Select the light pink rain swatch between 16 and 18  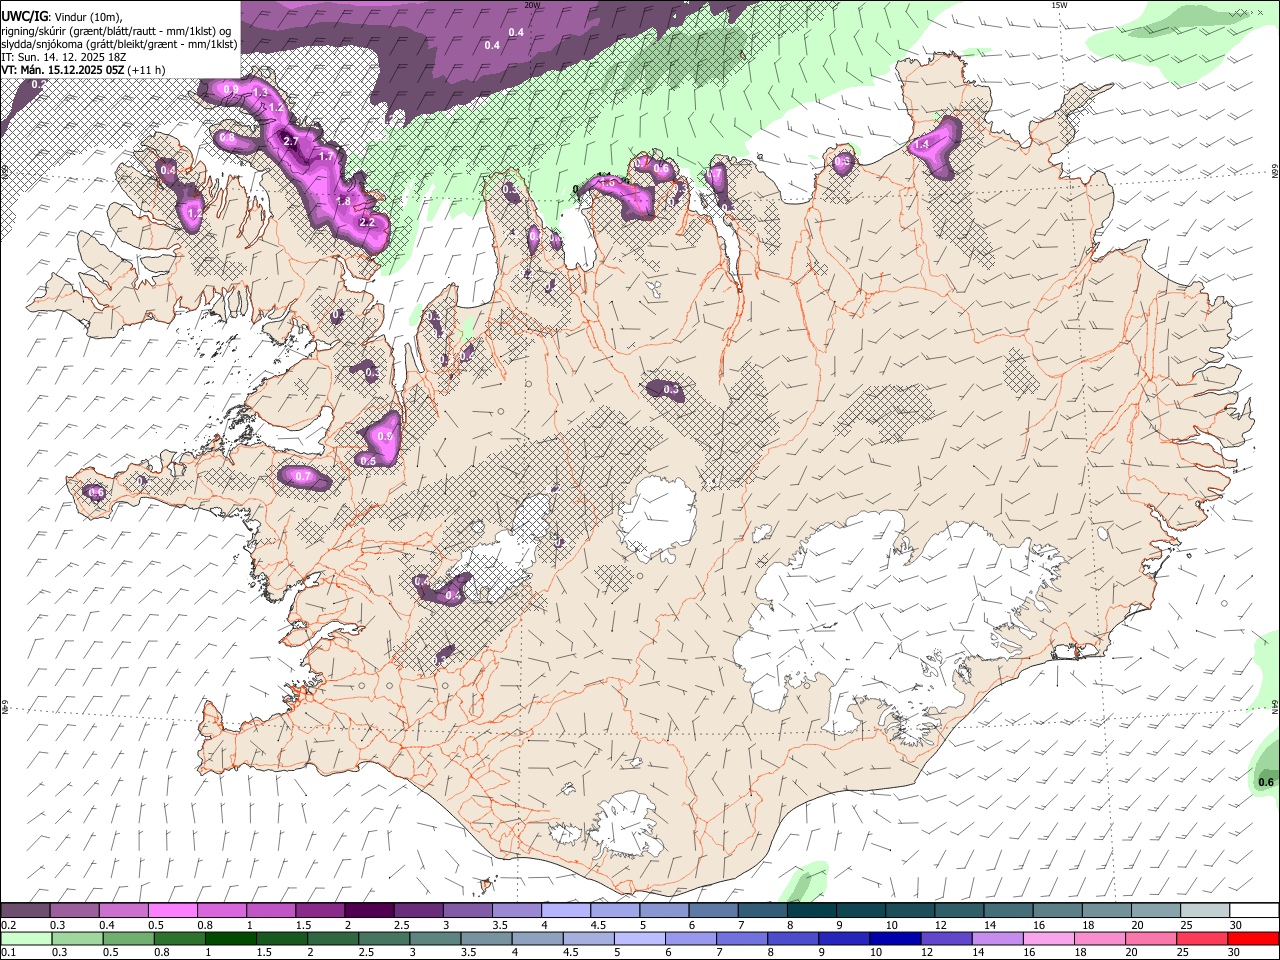coord(1048,939)
